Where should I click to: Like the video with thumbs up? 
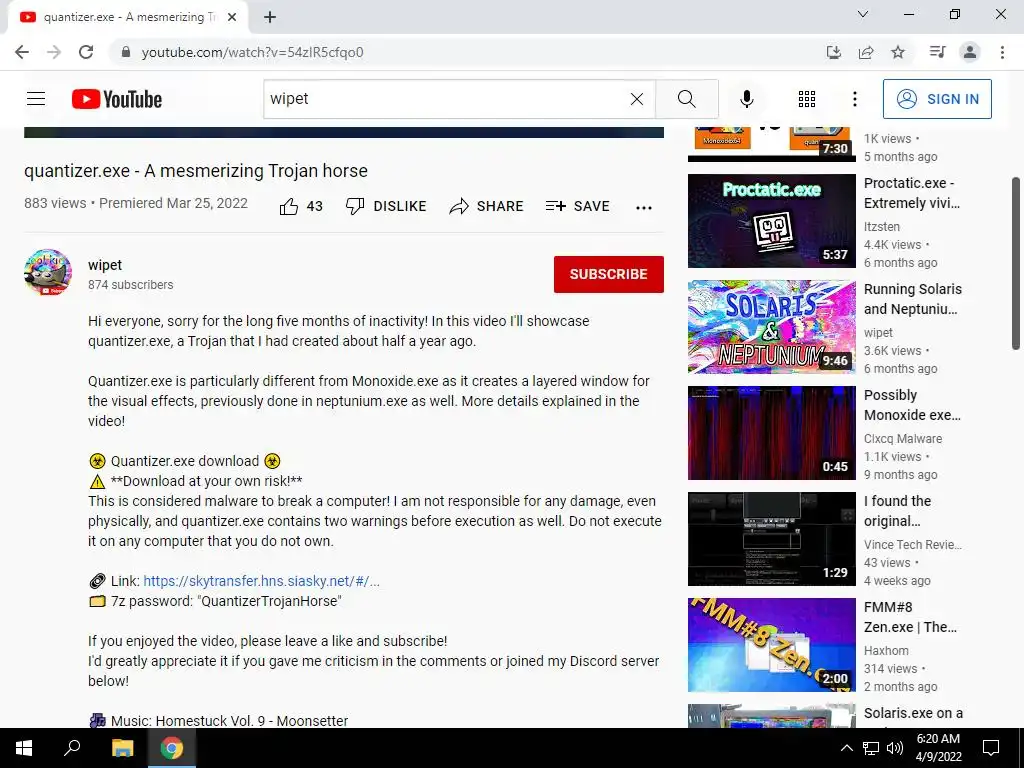[x=301, y=206]
